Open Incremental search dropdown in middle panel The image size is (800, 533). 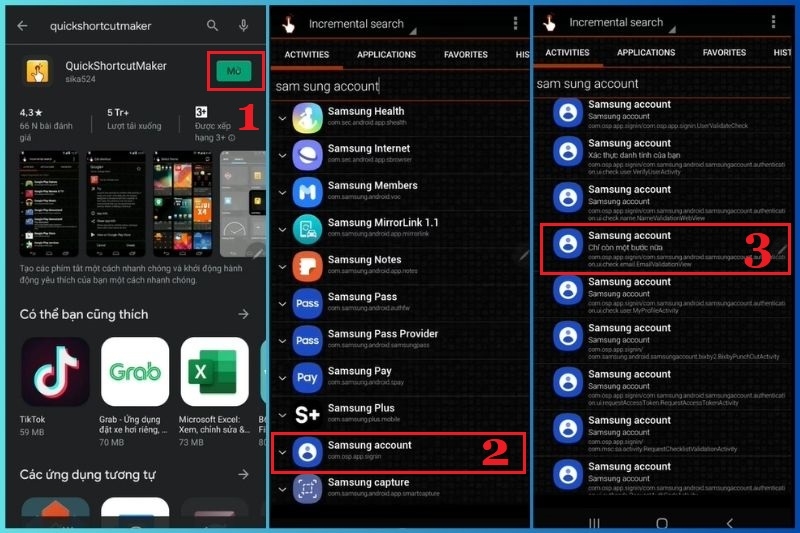click(361, 24)
